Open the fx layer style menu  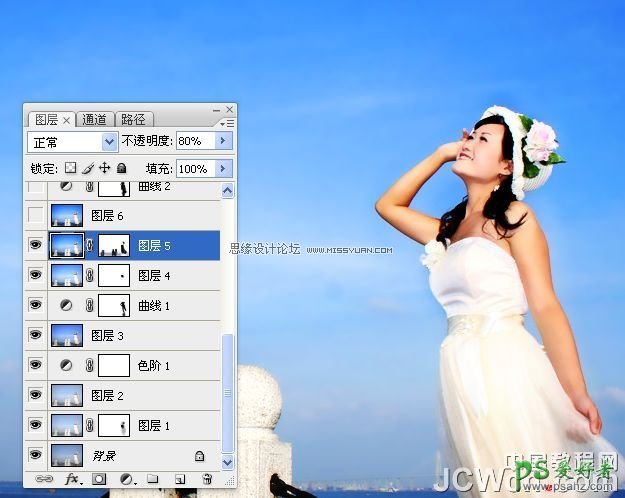pos(72,479)
